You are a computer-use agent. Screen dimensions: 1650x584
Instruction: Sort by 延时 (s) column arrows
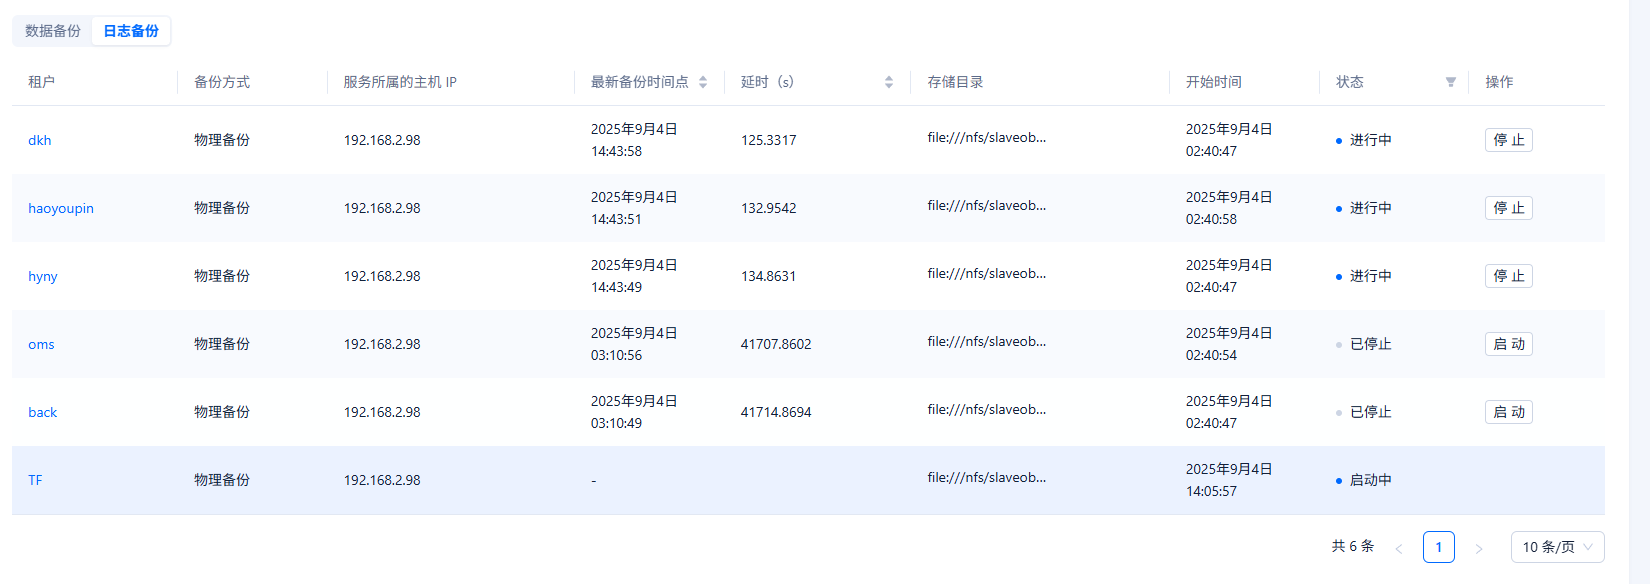tap(889, 82)
